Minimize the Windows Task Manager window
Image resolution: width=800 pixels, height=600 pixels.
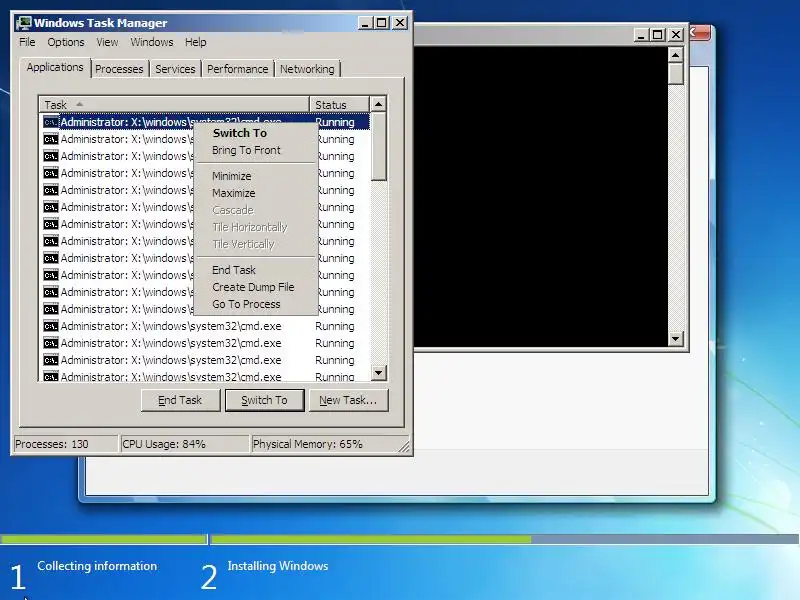point(365,23)
